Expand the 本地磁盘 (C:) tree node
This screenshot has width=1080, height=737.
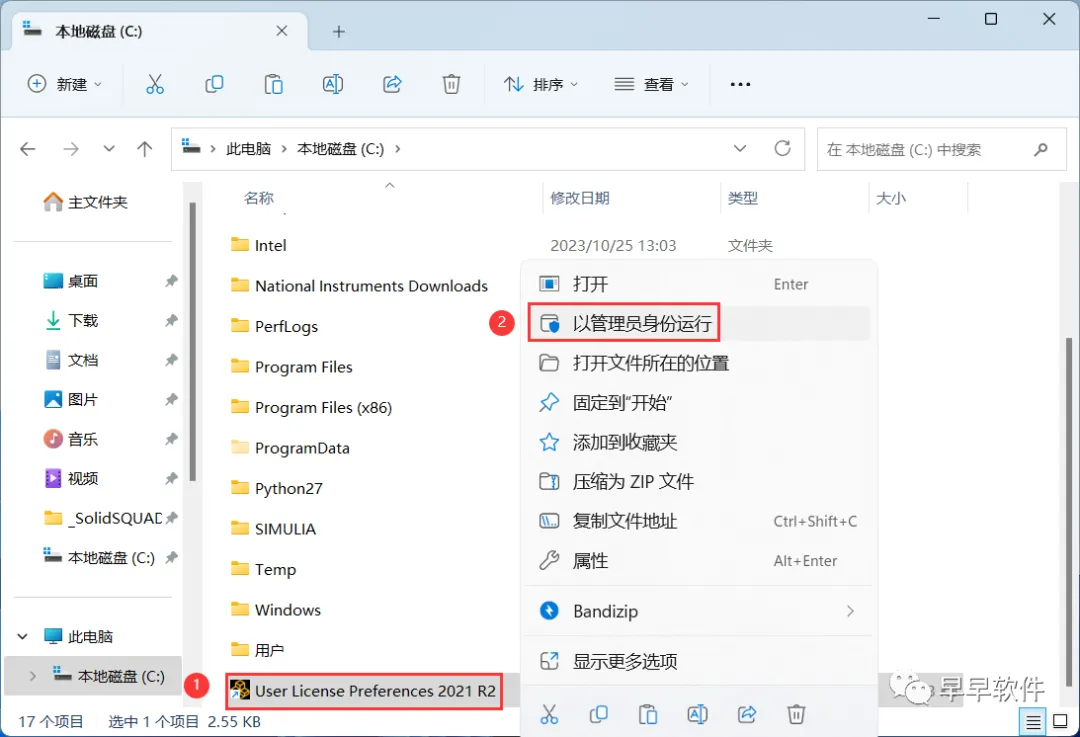pos(32,676)
